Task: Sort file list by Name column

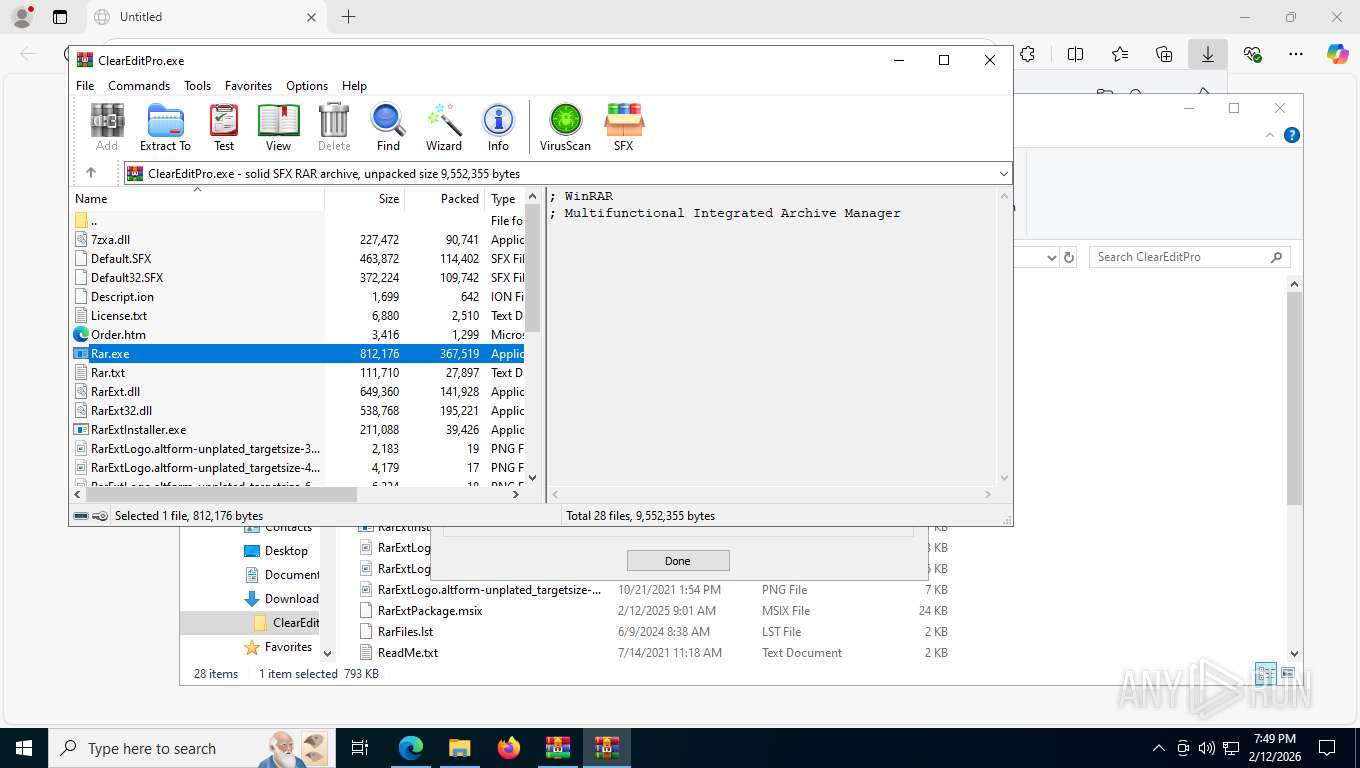Action: [x=197, y=199]
